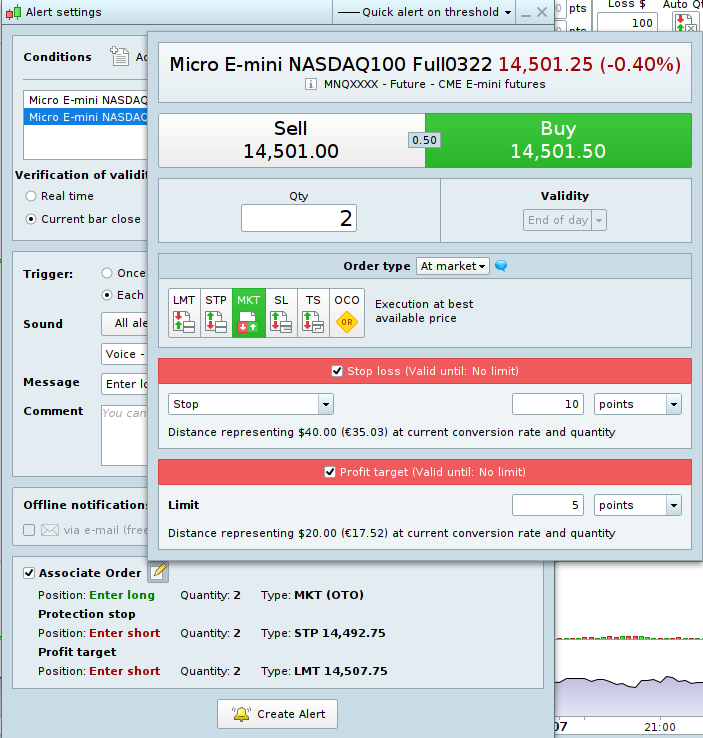The image size is (703, 738).
Task: Select the LMT limit order icon
Action: pyautogui.click(x=184, y=313)
